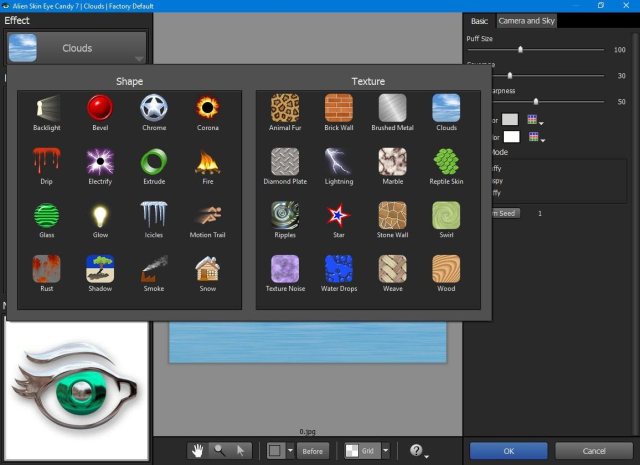Pick the Wood texture
Screen dimensions: 640x465
[x=446, y=269]
